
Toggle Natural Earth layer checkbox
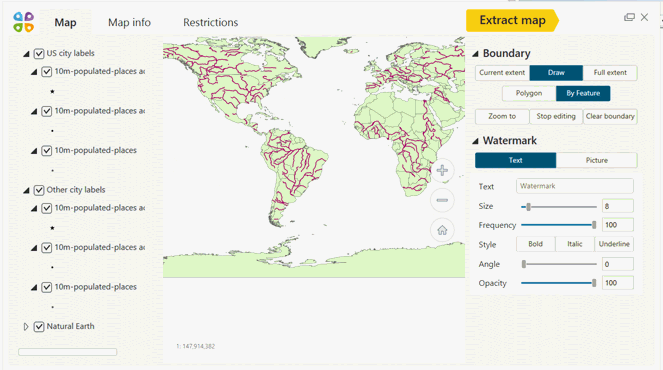(39, 327)
